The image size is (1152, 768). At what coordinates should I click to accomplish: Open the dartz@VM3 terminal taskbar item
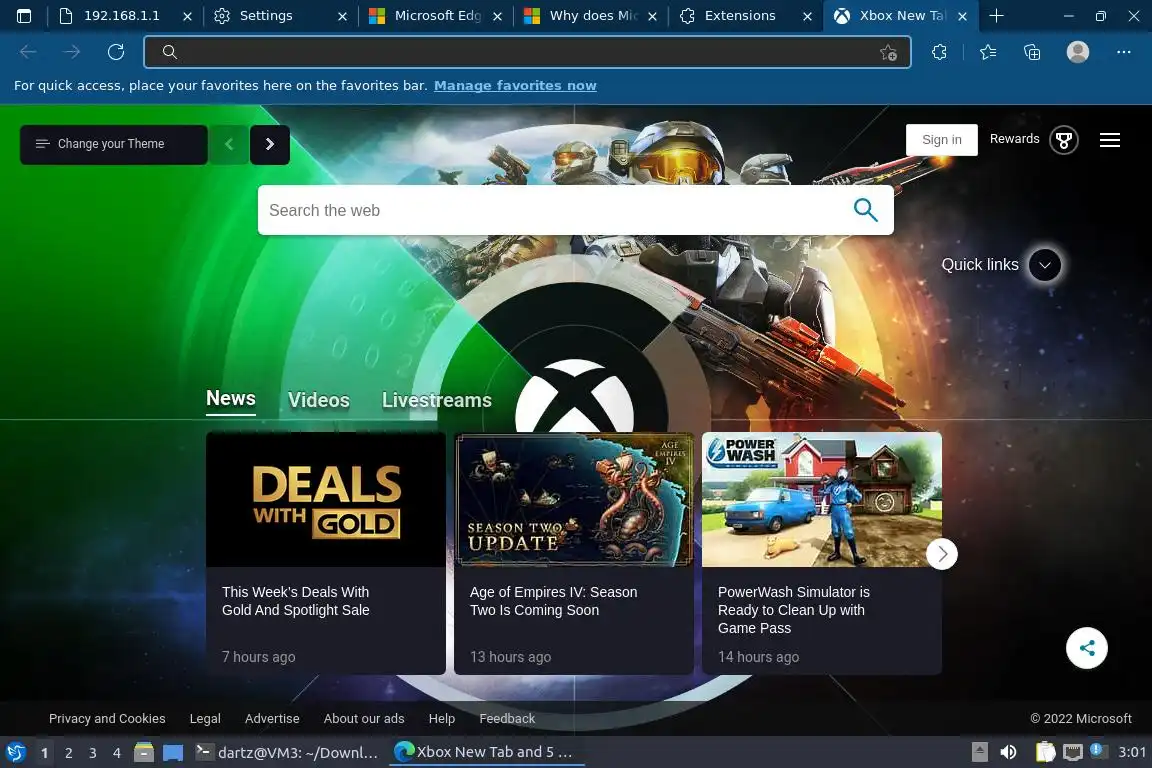(x=287, y=752)
